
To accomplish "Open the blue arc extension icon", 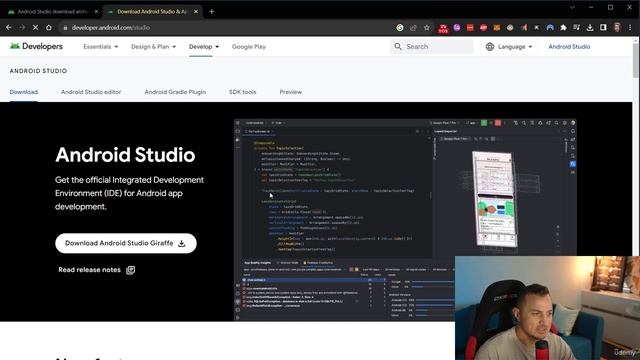I will coord(550,27).
